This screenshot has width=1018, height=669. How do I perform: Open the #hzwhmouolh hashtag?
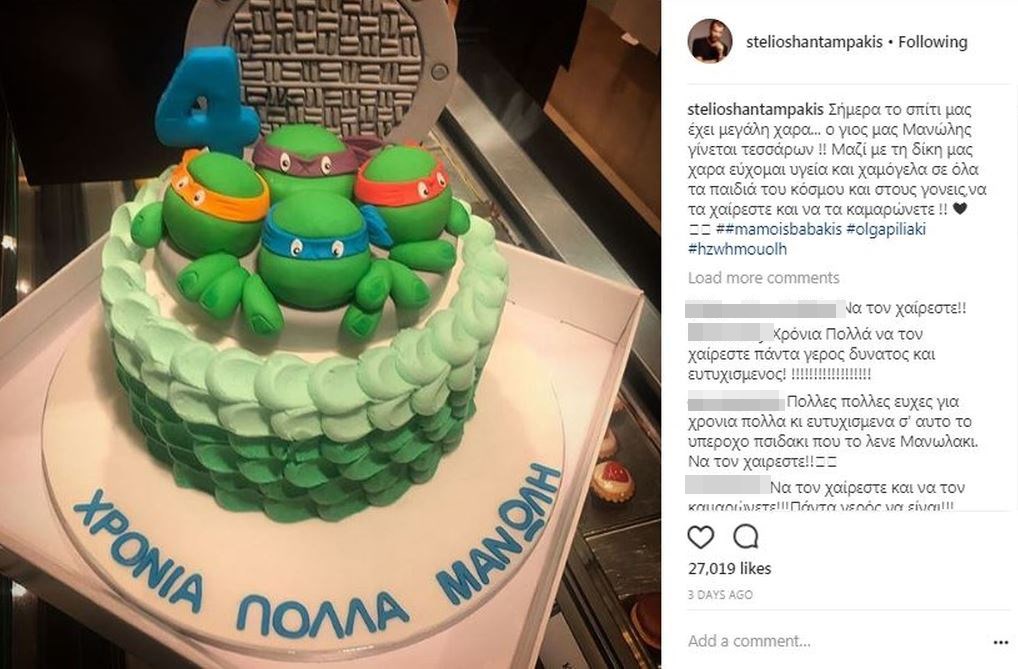pos(738,249)
